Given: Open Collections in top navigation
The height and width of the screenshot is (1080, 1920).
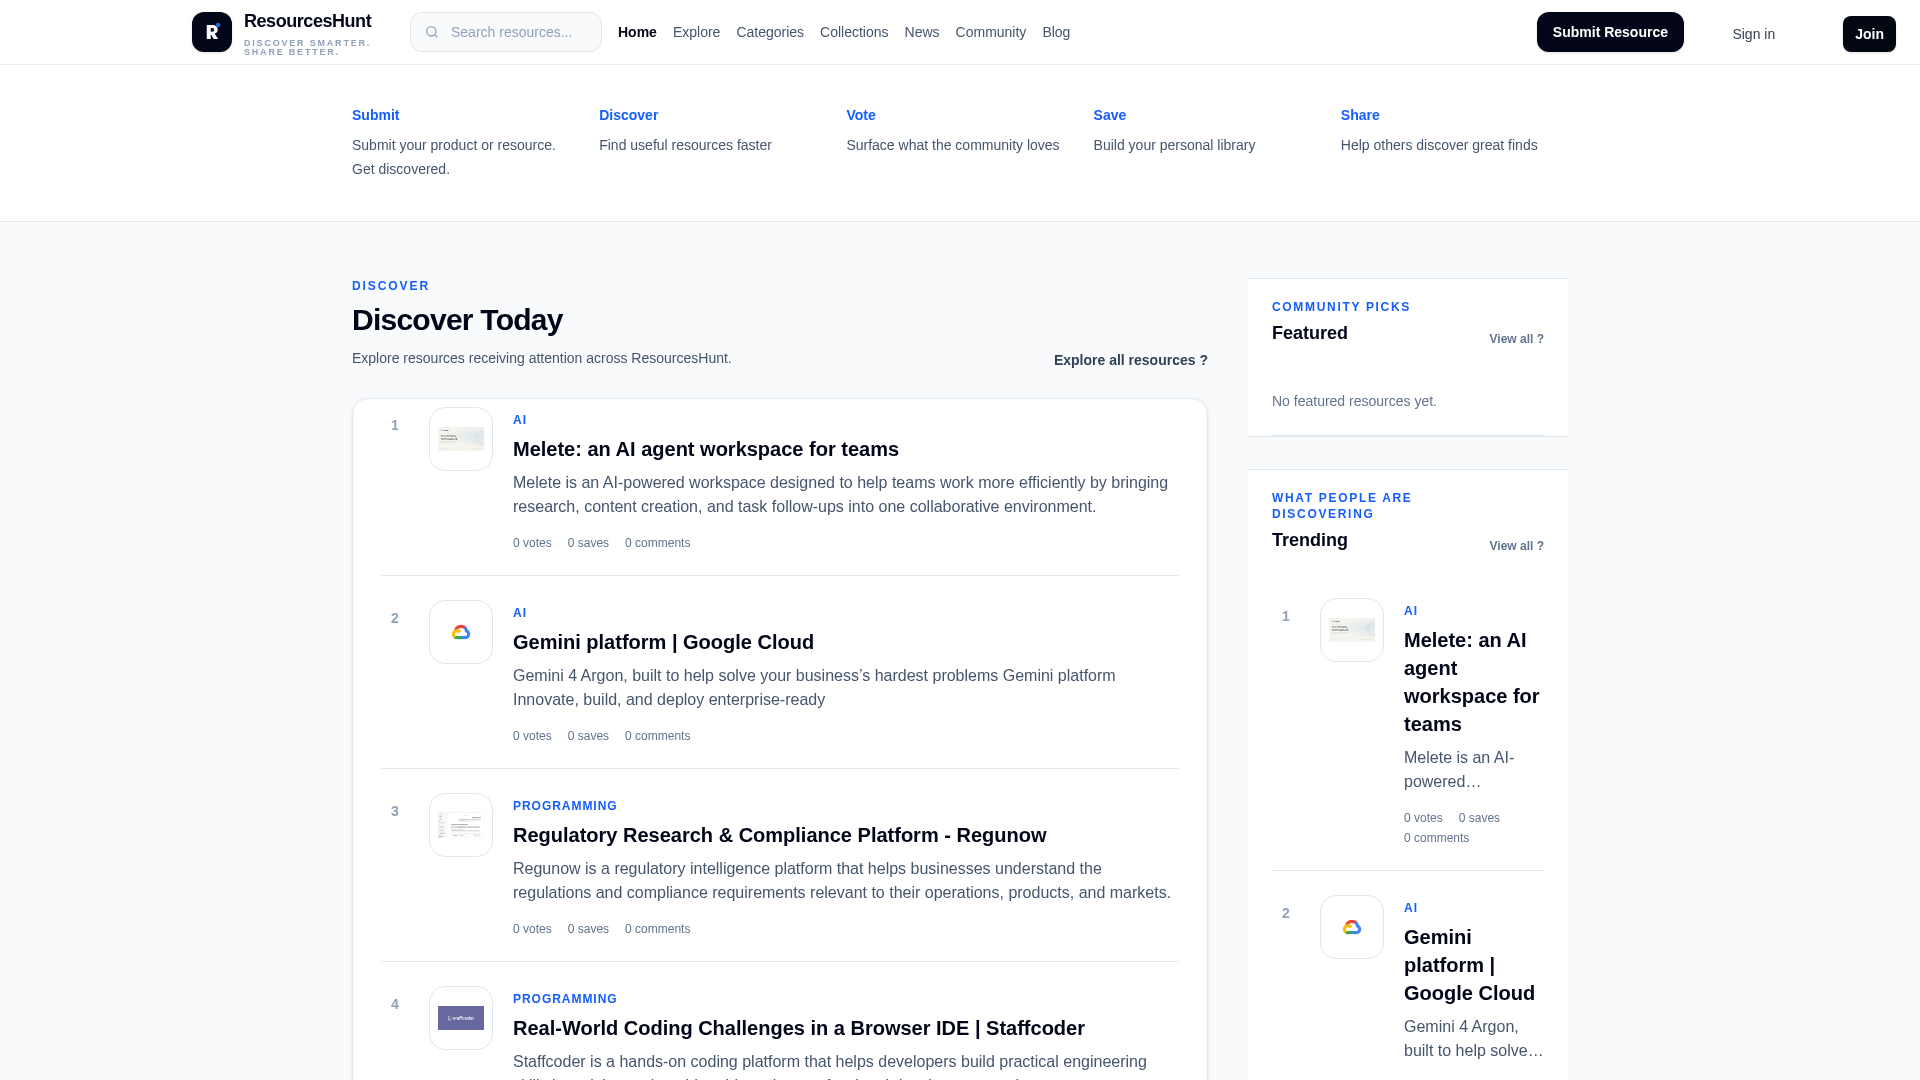Looking at the screenshot, I should coord(854,32).
